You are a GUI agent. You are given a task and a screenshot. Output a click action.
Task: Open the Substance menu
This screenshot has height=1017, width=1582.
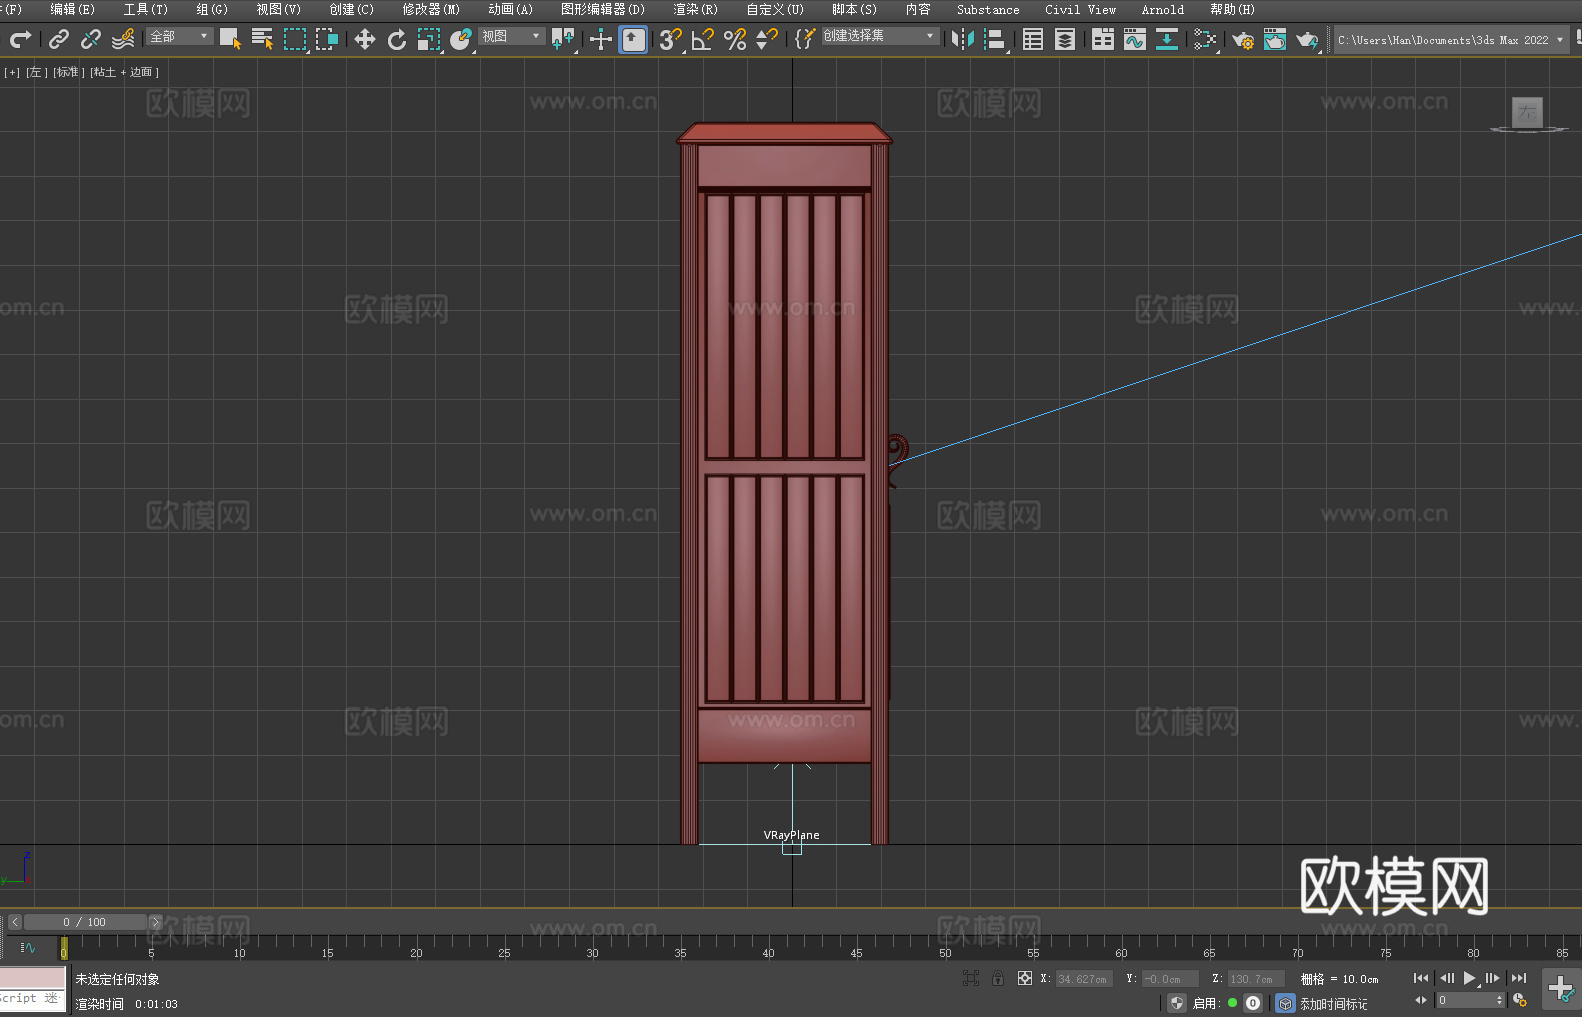coord(988,9)
